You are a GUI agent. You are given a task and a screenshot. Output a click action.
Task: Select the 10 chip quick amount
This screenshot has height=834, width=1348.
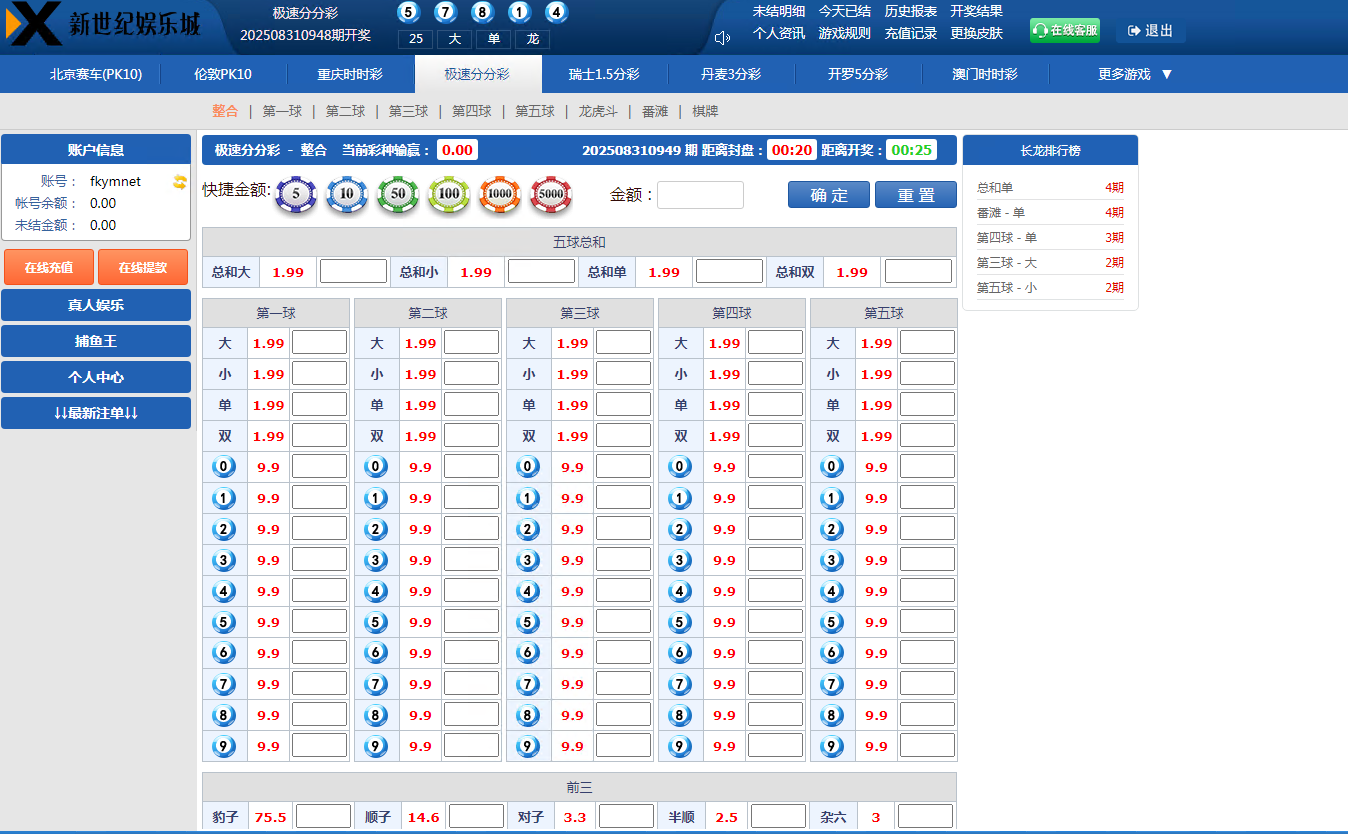pos(346,195)
